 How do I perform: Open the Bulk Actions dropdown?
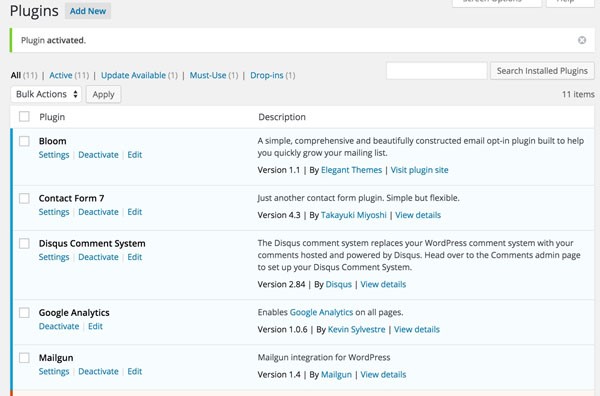click(46, 94)
